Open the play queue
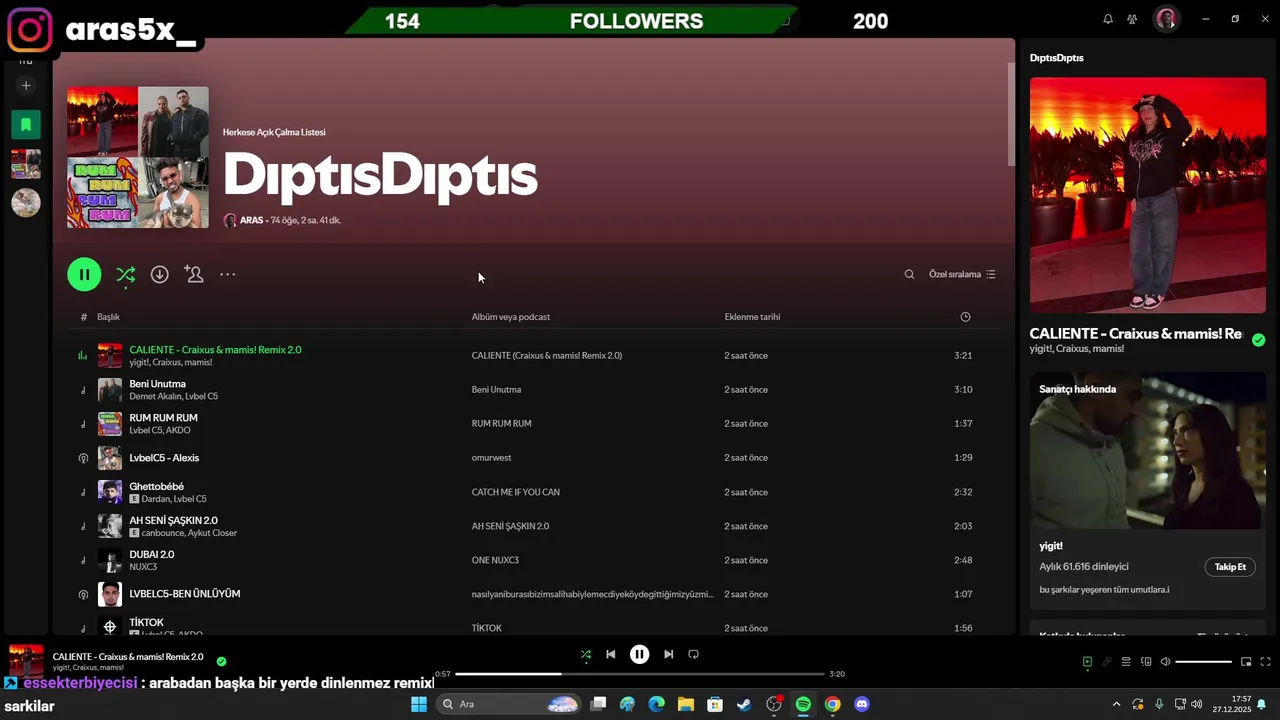The width and height of the screenshot is (1280, 720). coord(1126,661)
